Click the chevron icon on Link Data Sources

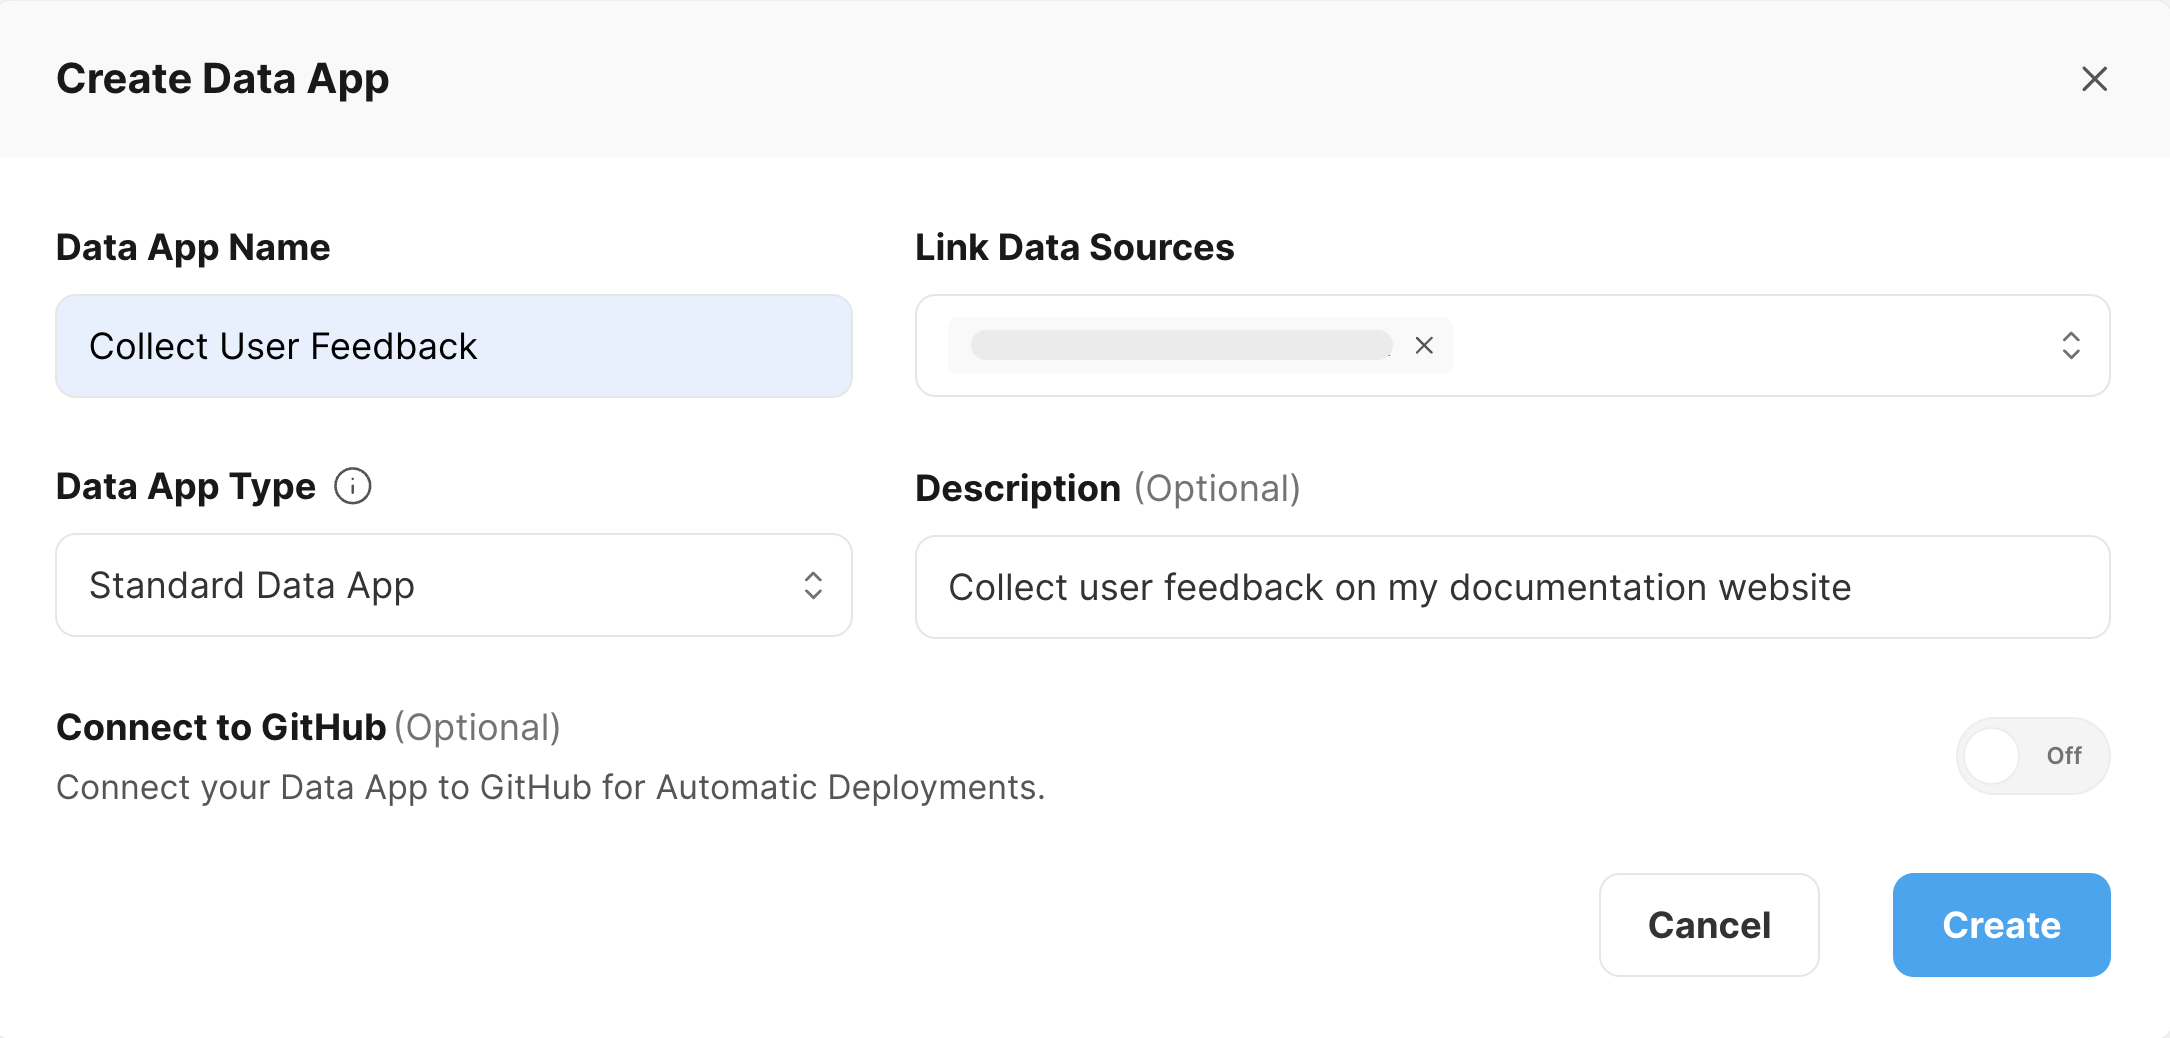2073,345
